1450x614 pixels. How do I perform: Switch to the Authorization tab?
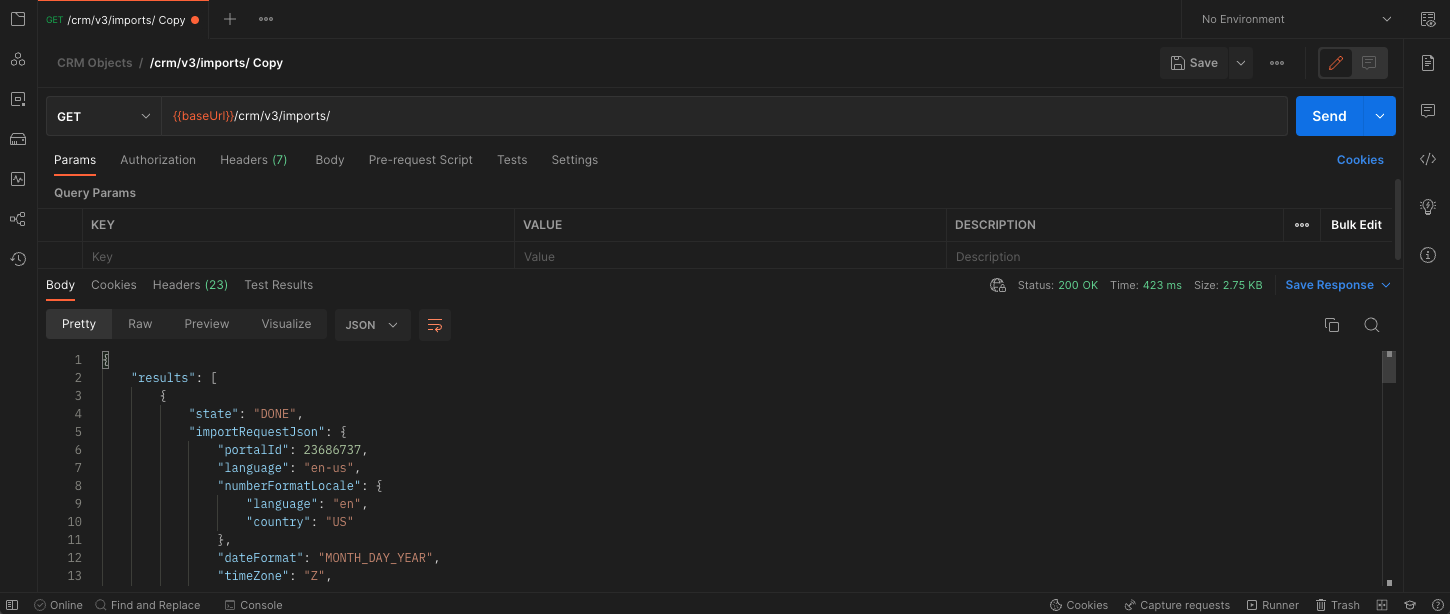157,159
